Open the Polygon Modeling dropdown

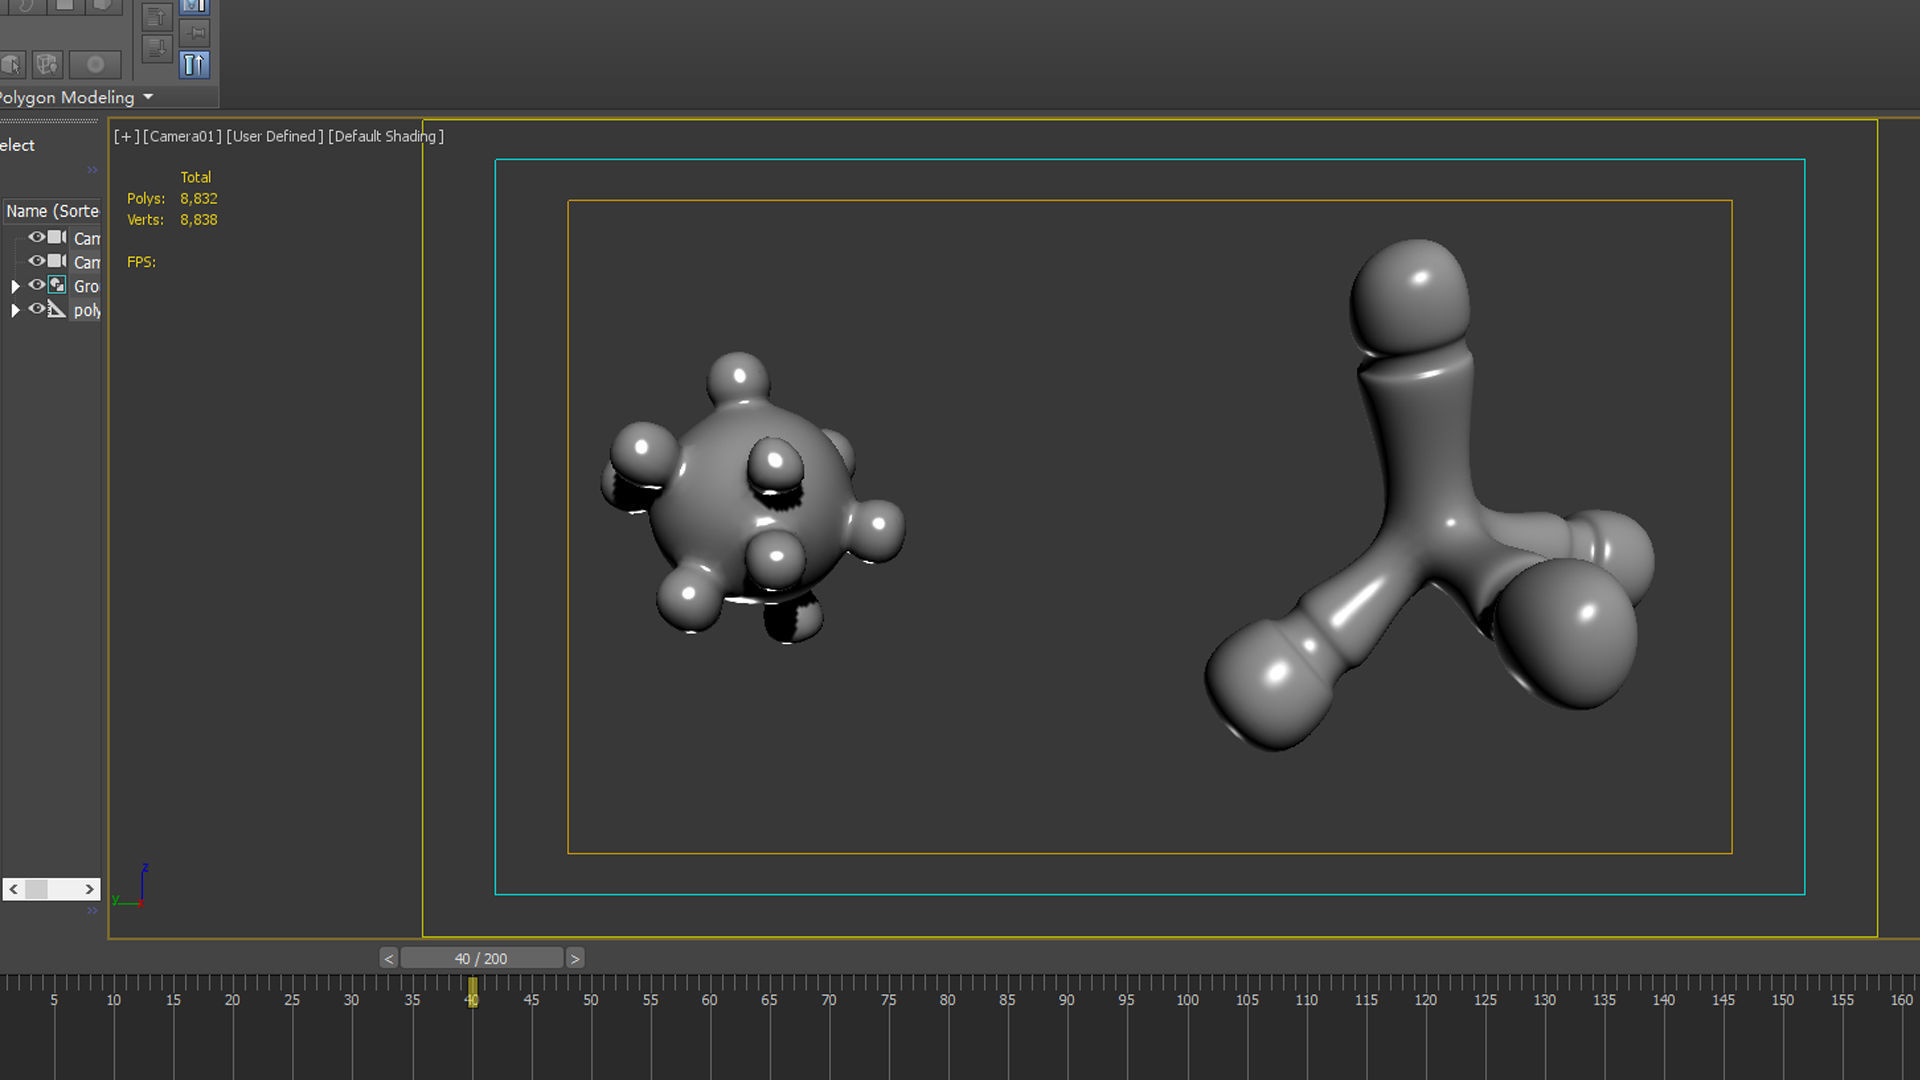tap(148, 97)
